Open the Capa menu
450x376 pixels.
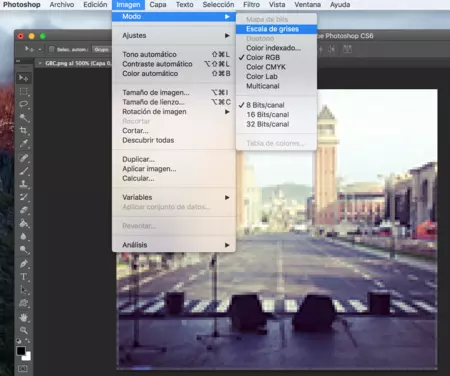pos(158,5)
